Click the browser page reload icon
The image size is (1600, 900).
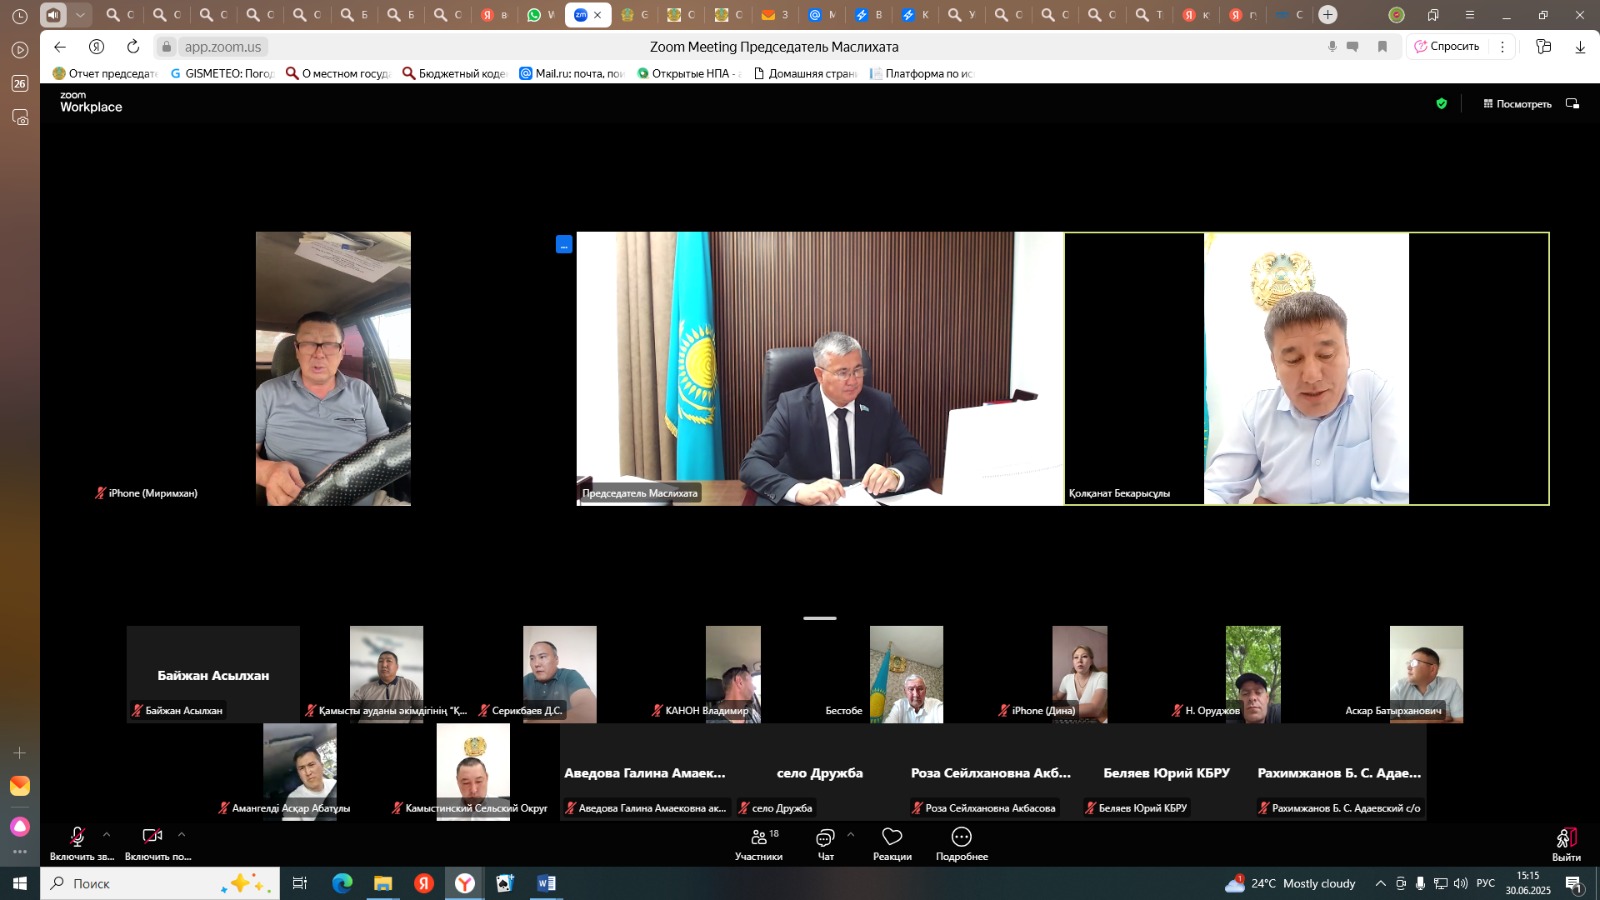pyautogui.click(x=133, y=47)
